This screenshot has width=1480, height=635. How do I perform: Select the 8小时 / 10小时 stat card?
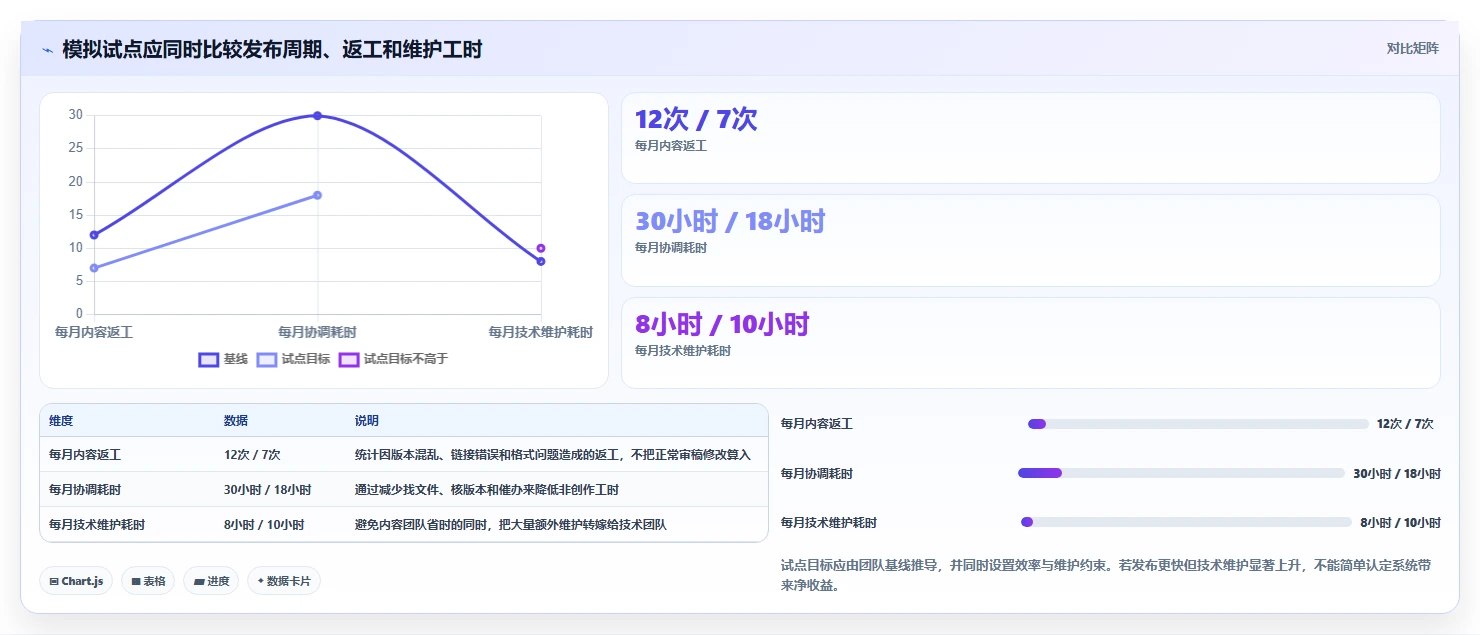click(1031, 343)
